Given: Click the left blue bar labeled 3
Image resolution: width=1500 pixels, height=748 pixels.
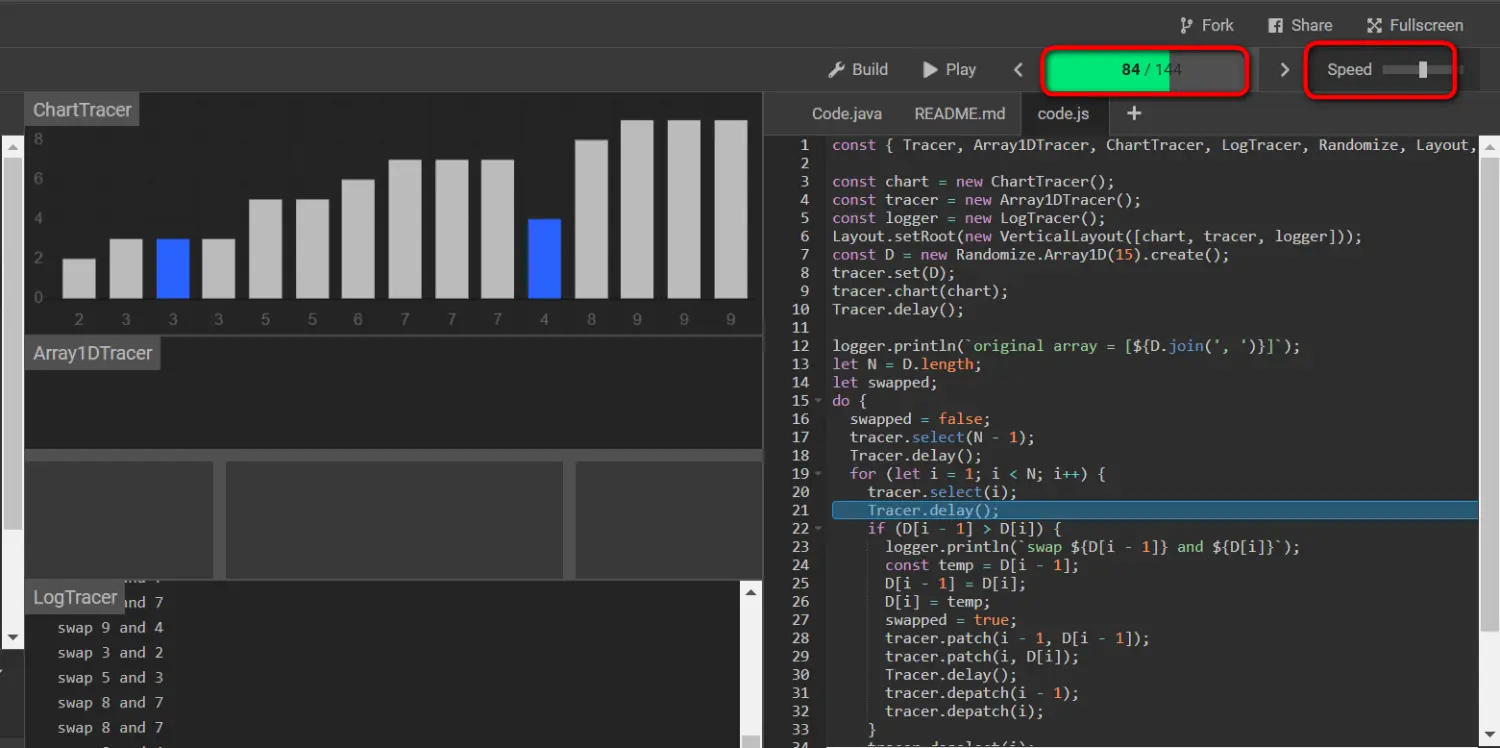Looking at the screenshot, I should tap(173, 268).
